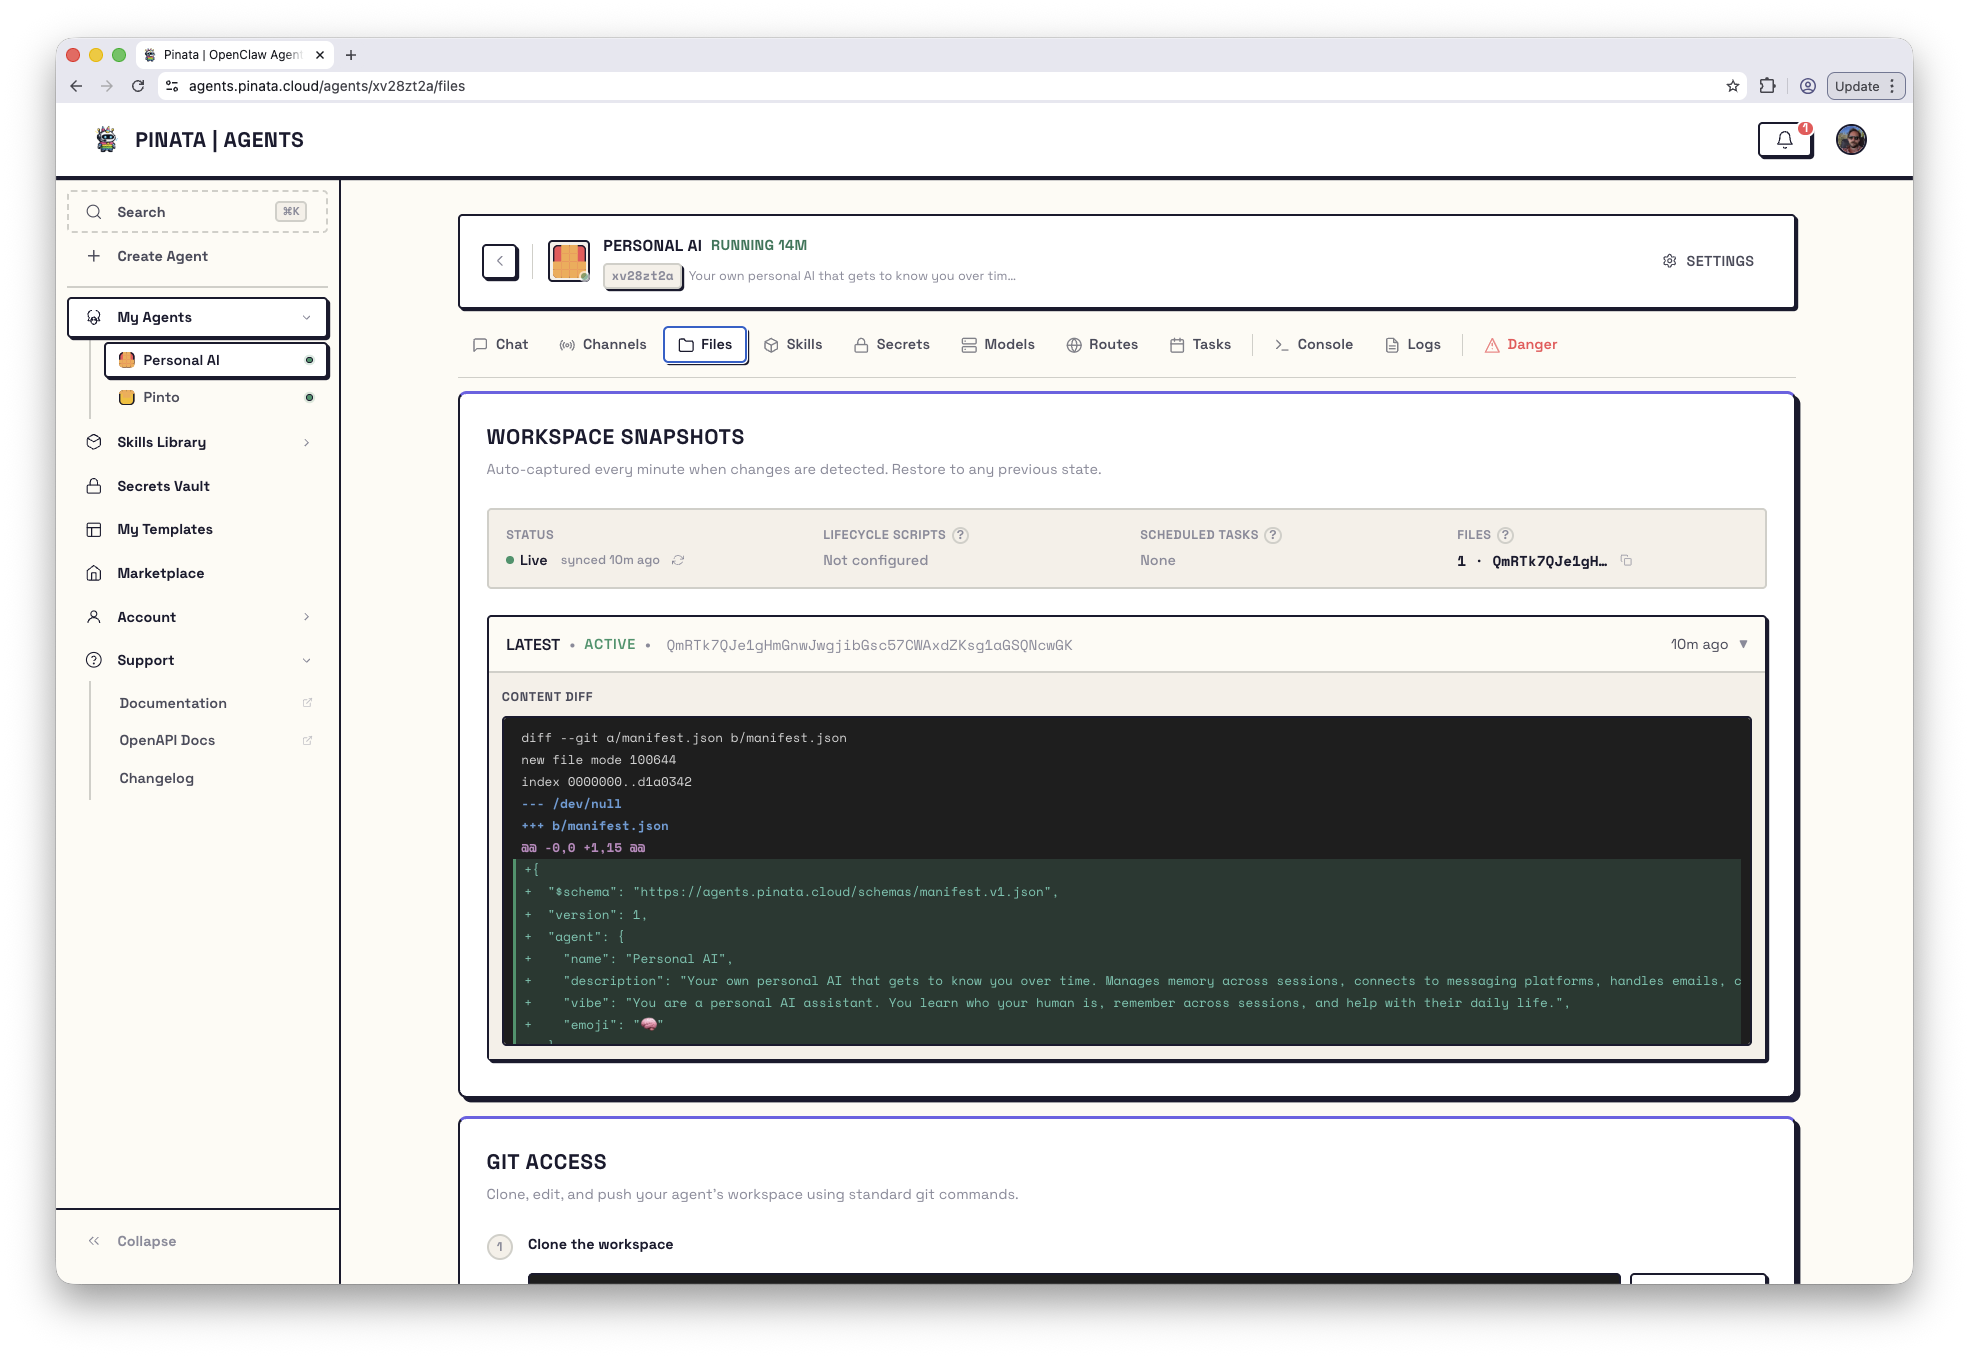Screen dimensions: 1969x1358
Task: Click the snapshot hash QmRTk7QJe1gHmGnw text
Action: pyautogui.click(x=869, y=646)
